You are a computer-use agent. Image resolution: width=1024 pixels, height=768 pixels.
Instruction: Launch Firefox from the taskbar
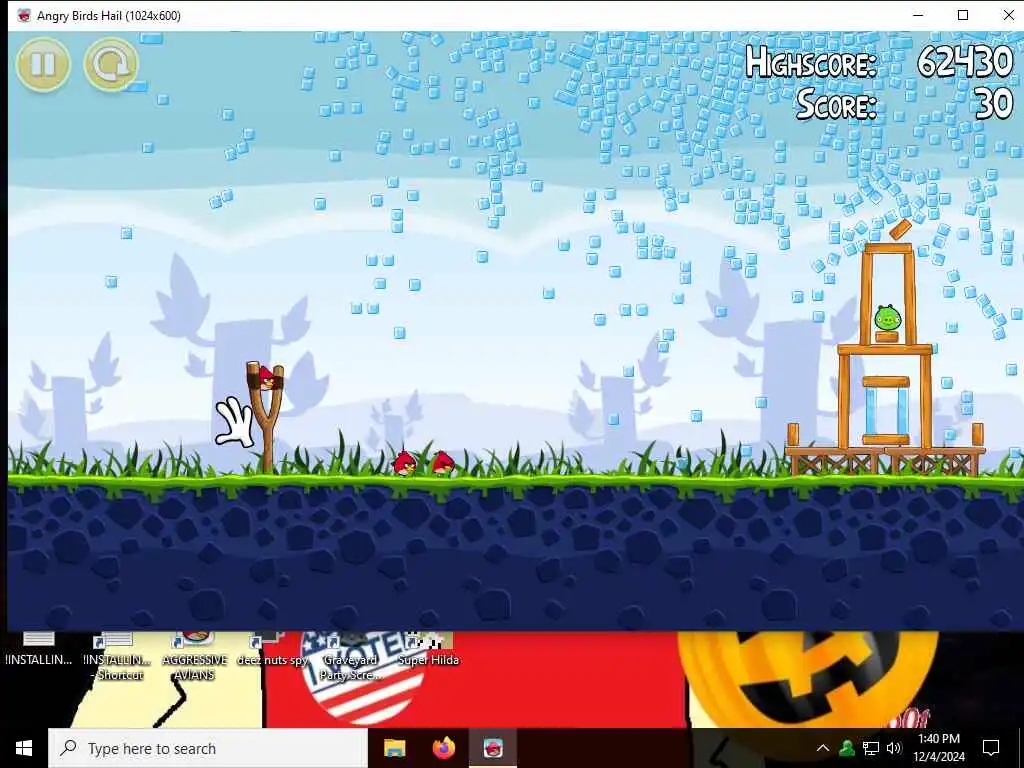(444, 748)
